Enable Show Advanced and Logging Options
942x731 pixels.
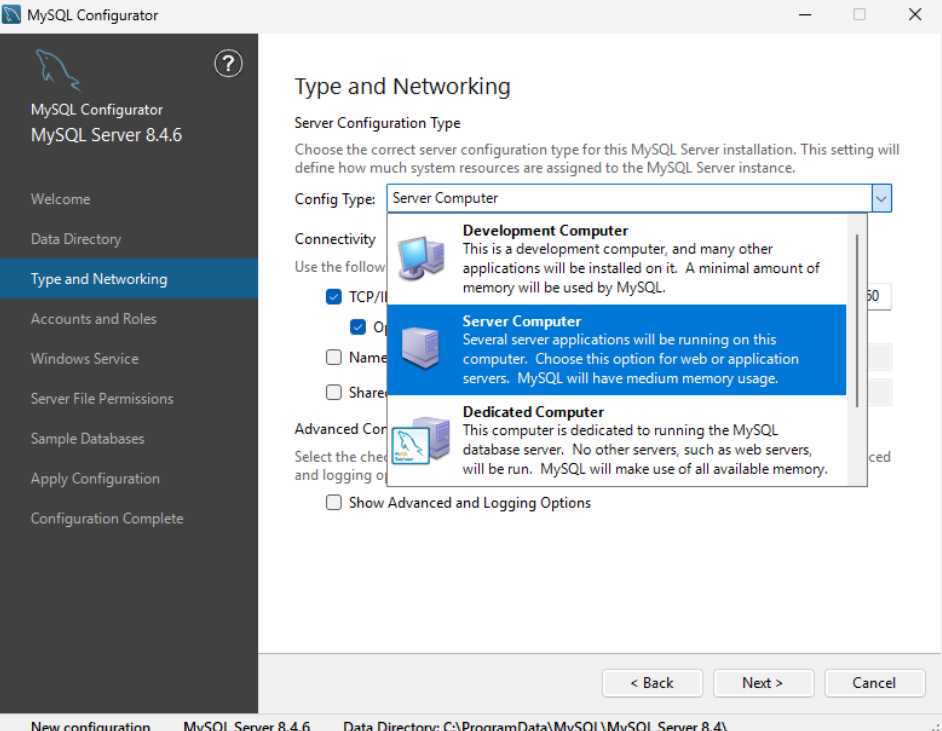[x=334, y=503]
